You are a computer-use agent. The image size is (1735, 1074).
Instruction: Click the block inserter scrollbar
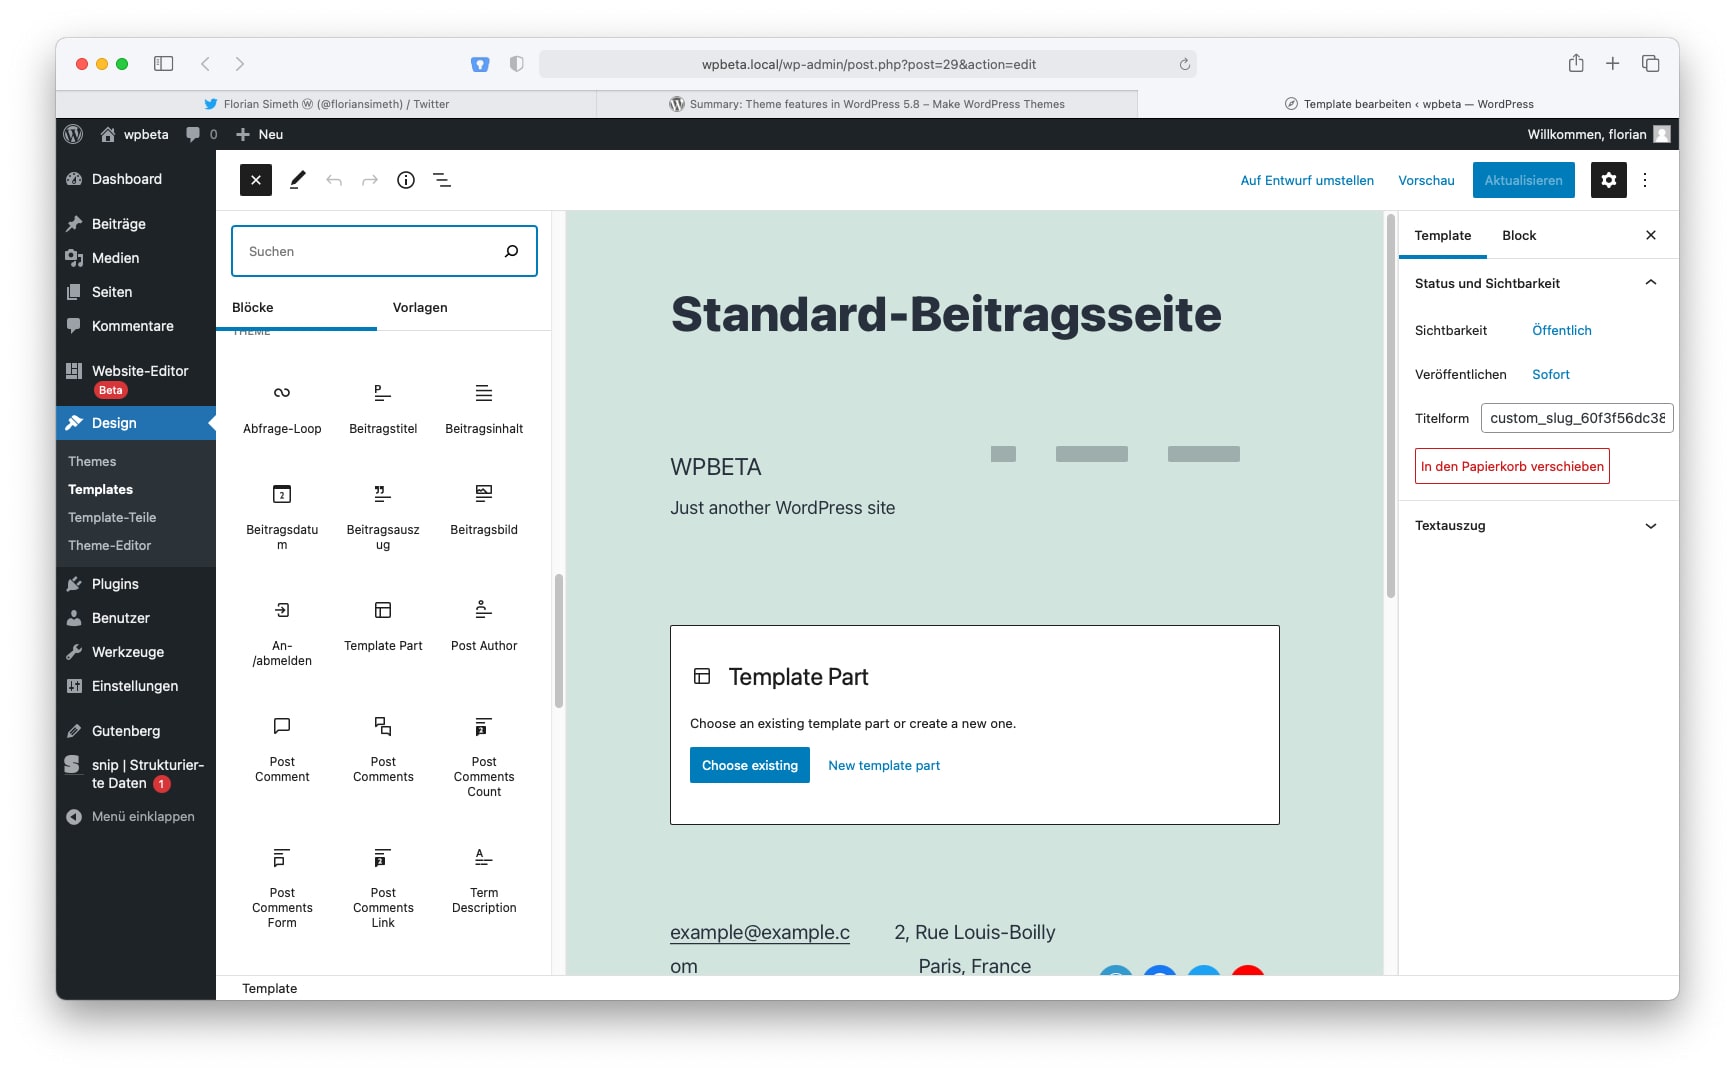[x=558, y=640]
